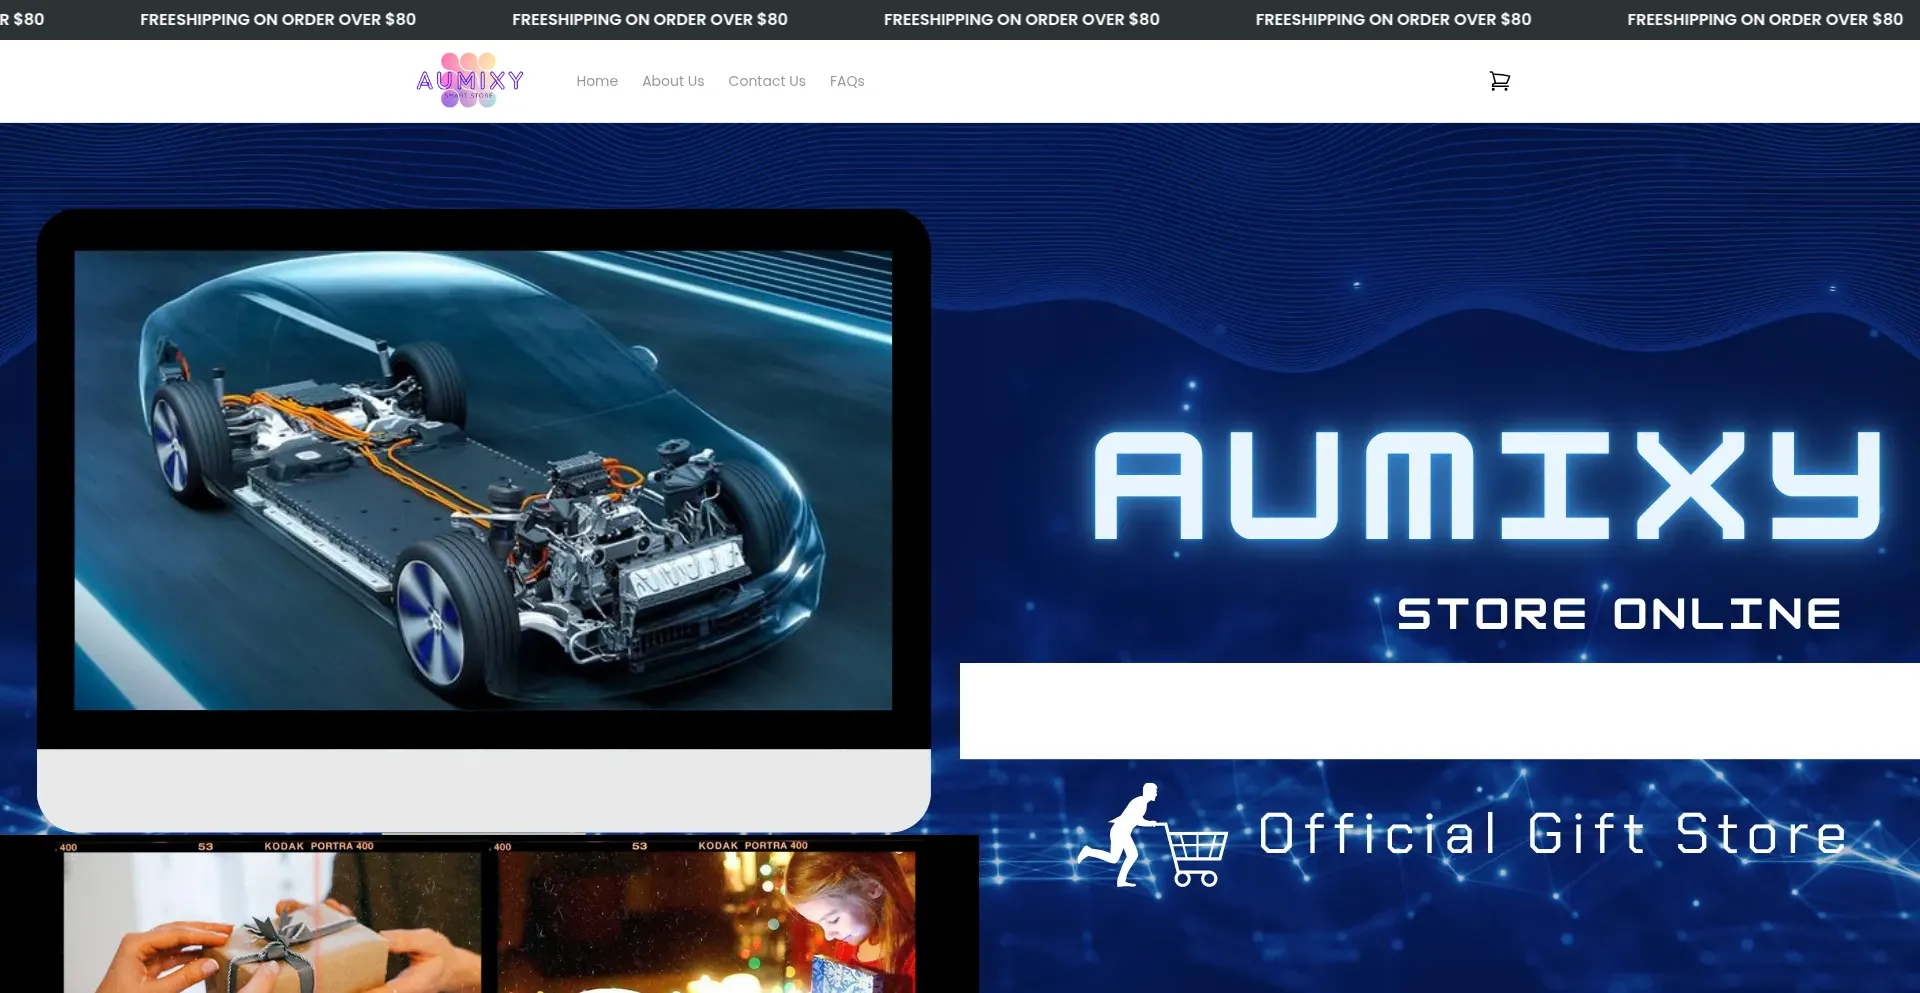Follow the Contact Us link
This screenshot has width=1920, height=993.
pyautogui.click(x=767, y=81)
